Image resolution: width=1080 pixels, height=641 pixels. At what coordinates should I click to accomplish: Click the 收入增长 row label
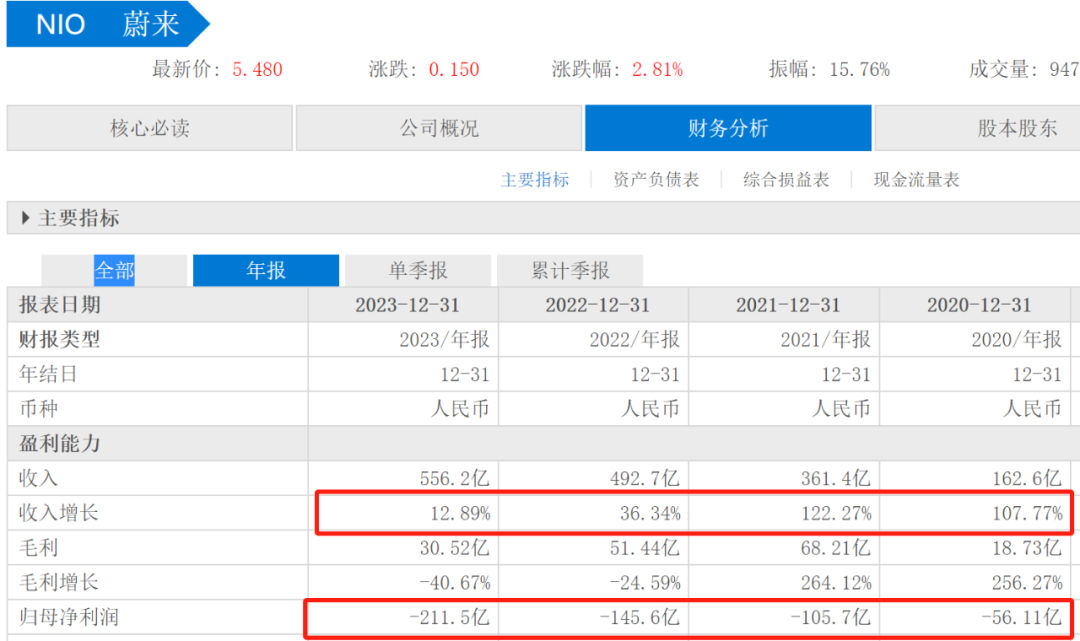tap(55, 513)
